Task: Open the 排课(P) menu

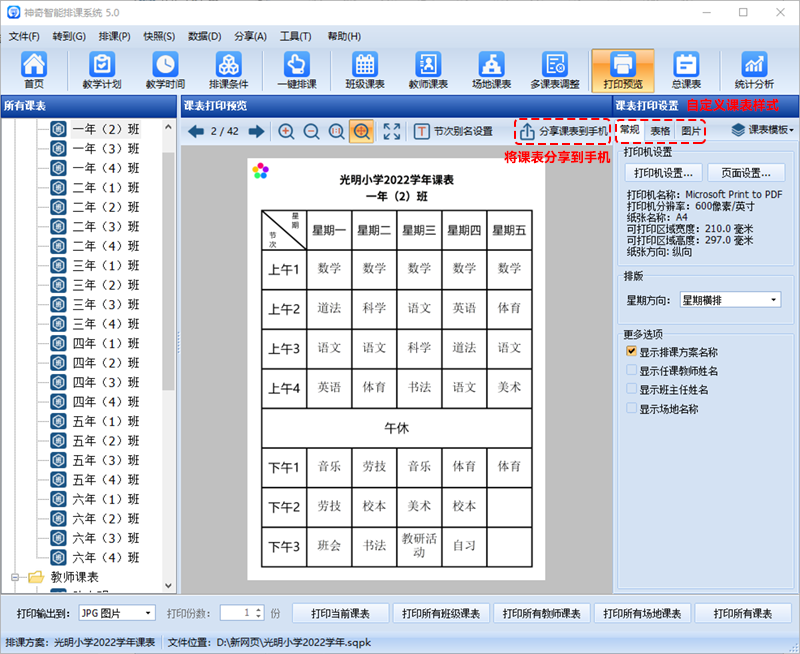Action: pyautogui.click(x=114, y=36)
